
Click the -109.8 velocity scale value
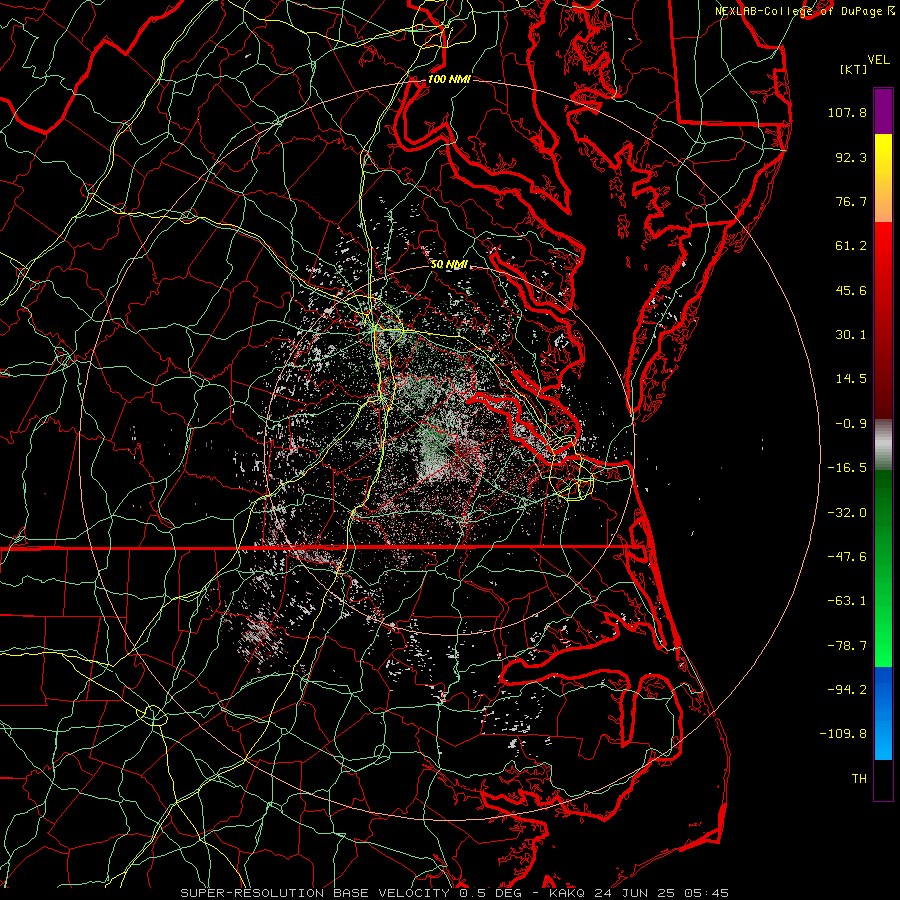pyautogui.click(x=843, y=734)
